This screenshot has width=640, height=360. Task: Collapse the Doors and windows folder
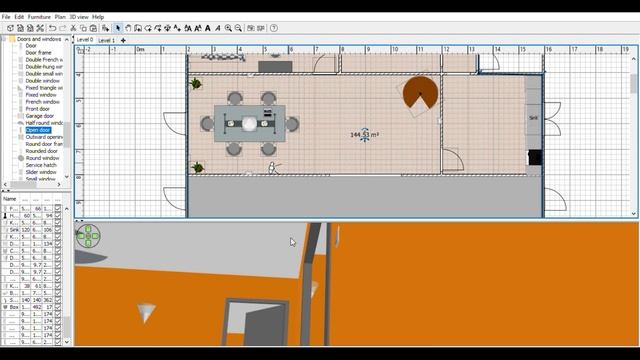pyautogui.click(x=4, y=39)
